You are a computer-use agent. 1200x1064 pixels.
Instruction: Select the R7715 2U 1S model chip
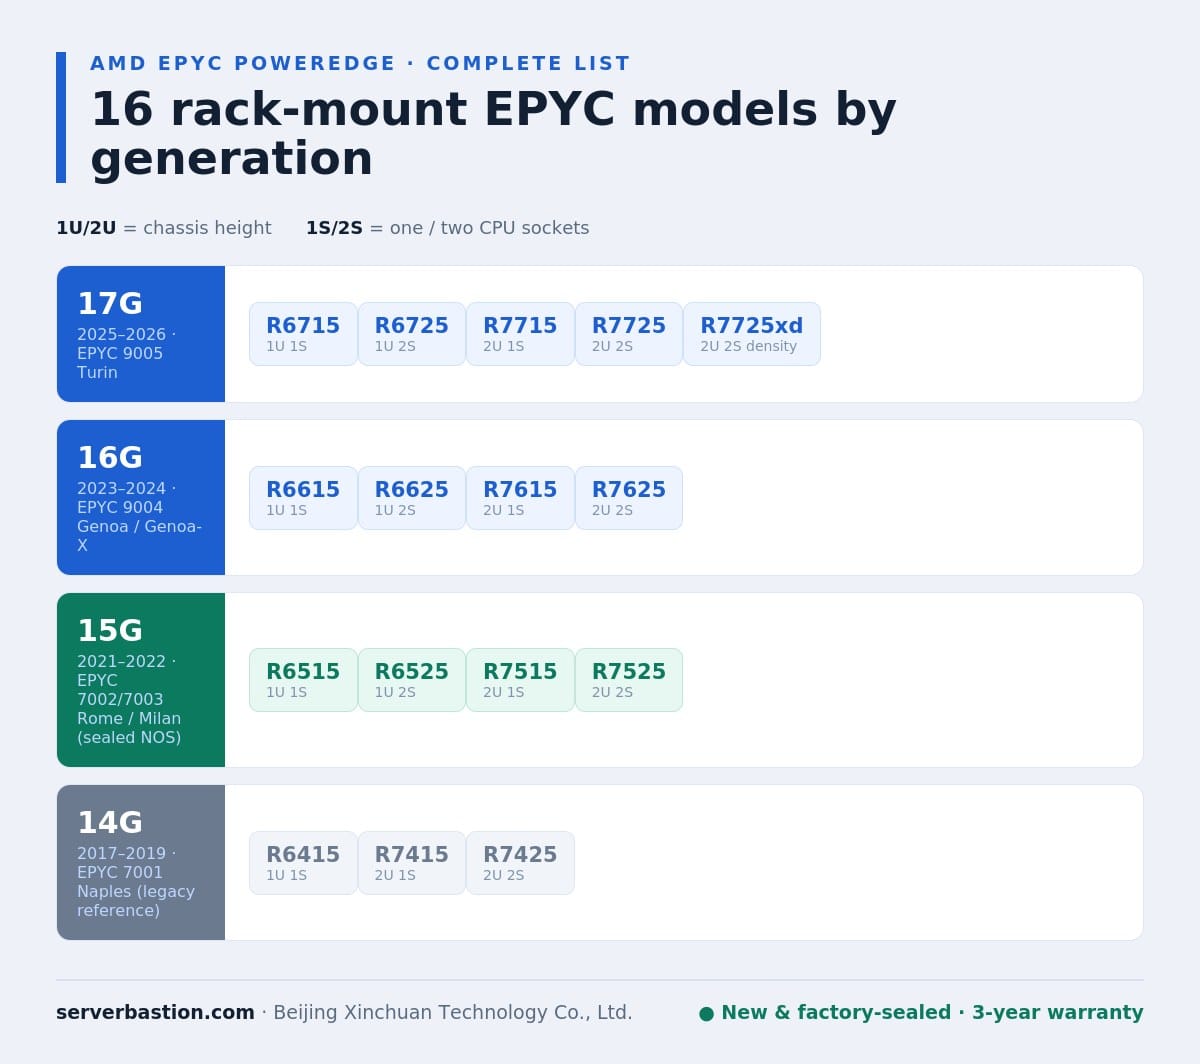pyautogui.click(x=520, y=334)
